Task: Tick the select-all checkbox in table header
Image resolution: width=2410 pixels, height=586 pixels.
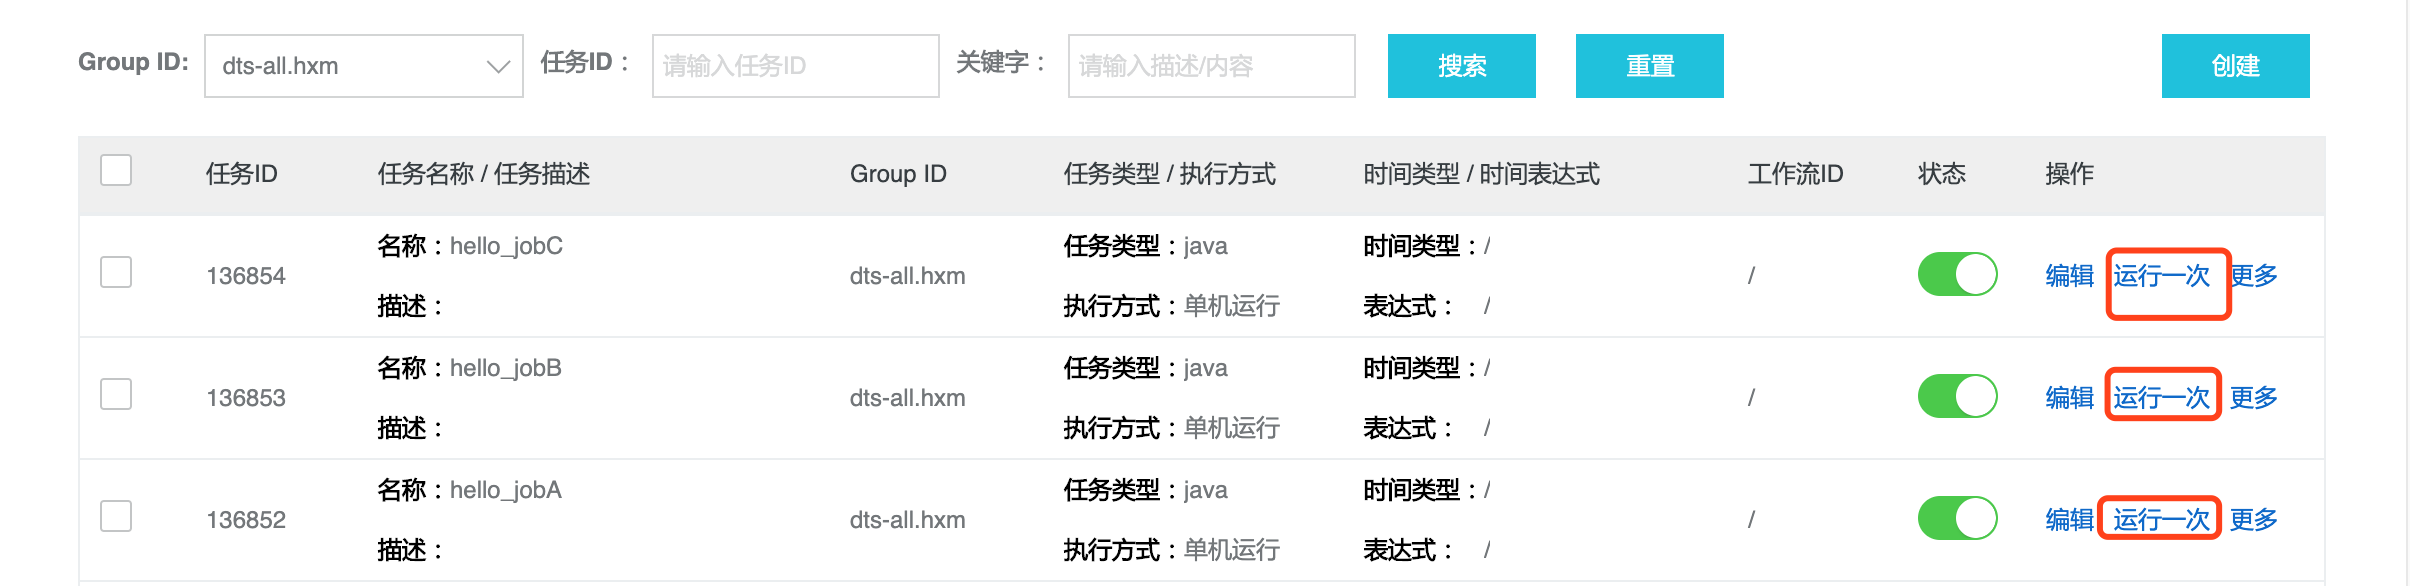Action: click(x=116, y=171)
